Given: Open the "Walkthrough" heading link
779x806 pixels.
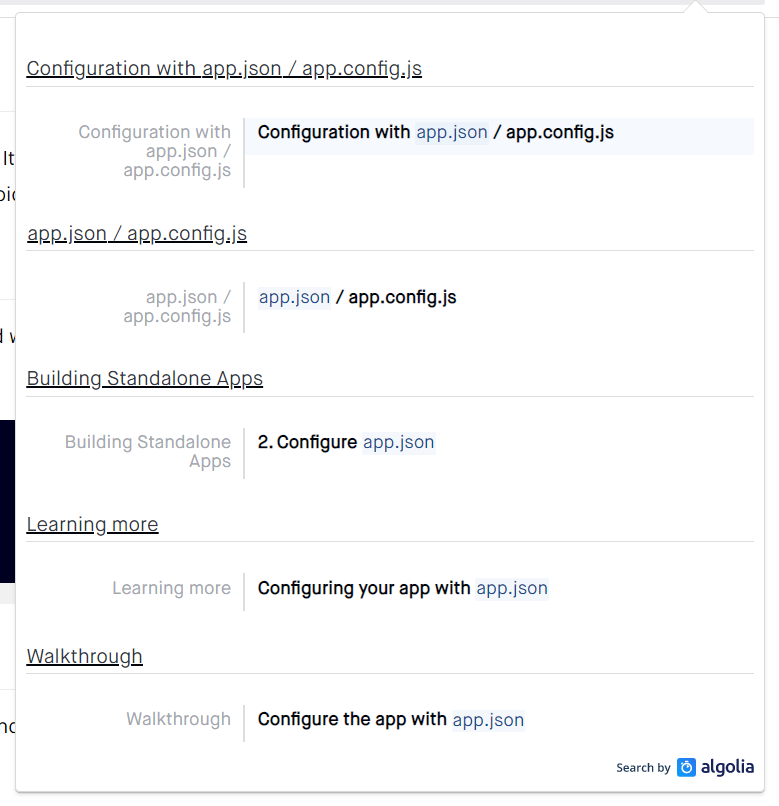Looking at the screenshot, I should [84, 656].
